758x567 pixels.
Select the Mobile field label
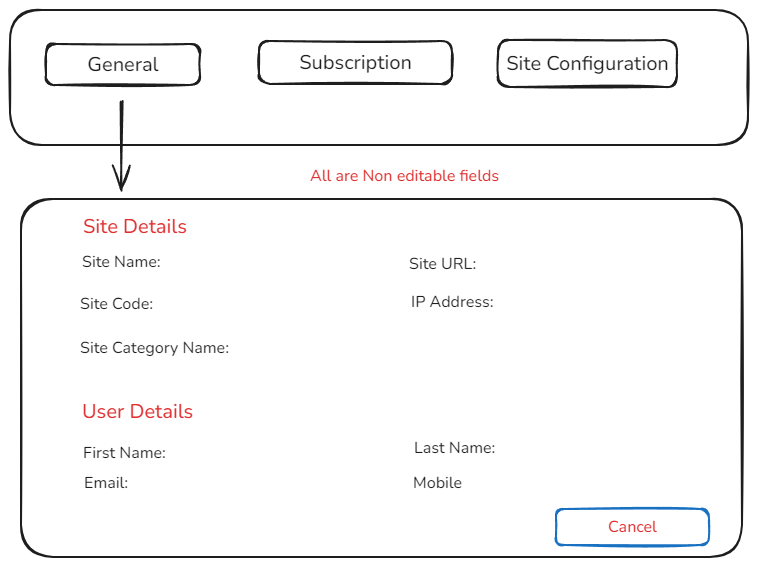click(437, 483)
